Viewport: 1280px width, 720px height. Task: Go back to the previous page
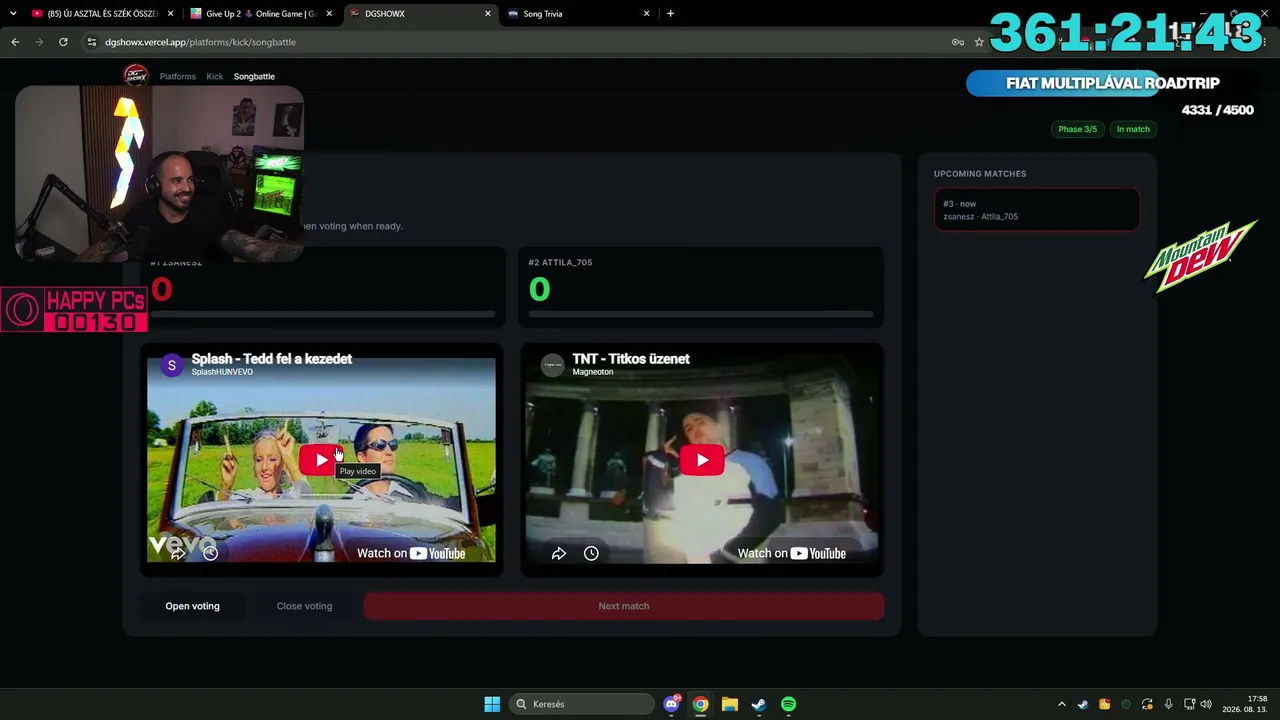(x=15, y=42)
